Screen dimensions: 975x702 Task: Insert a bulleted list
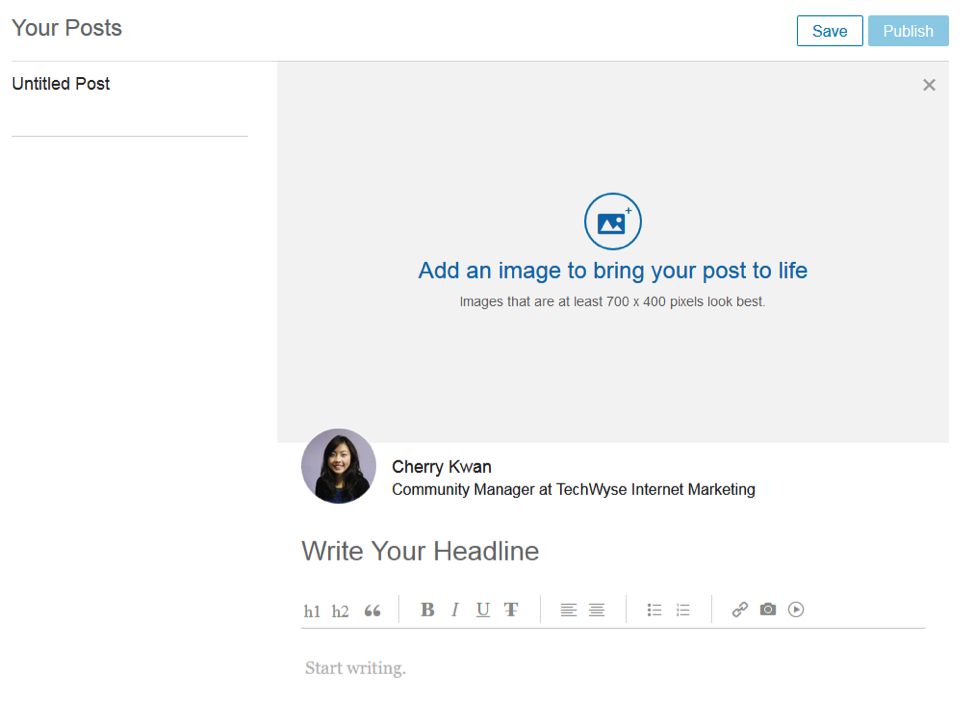coord(654,610)
